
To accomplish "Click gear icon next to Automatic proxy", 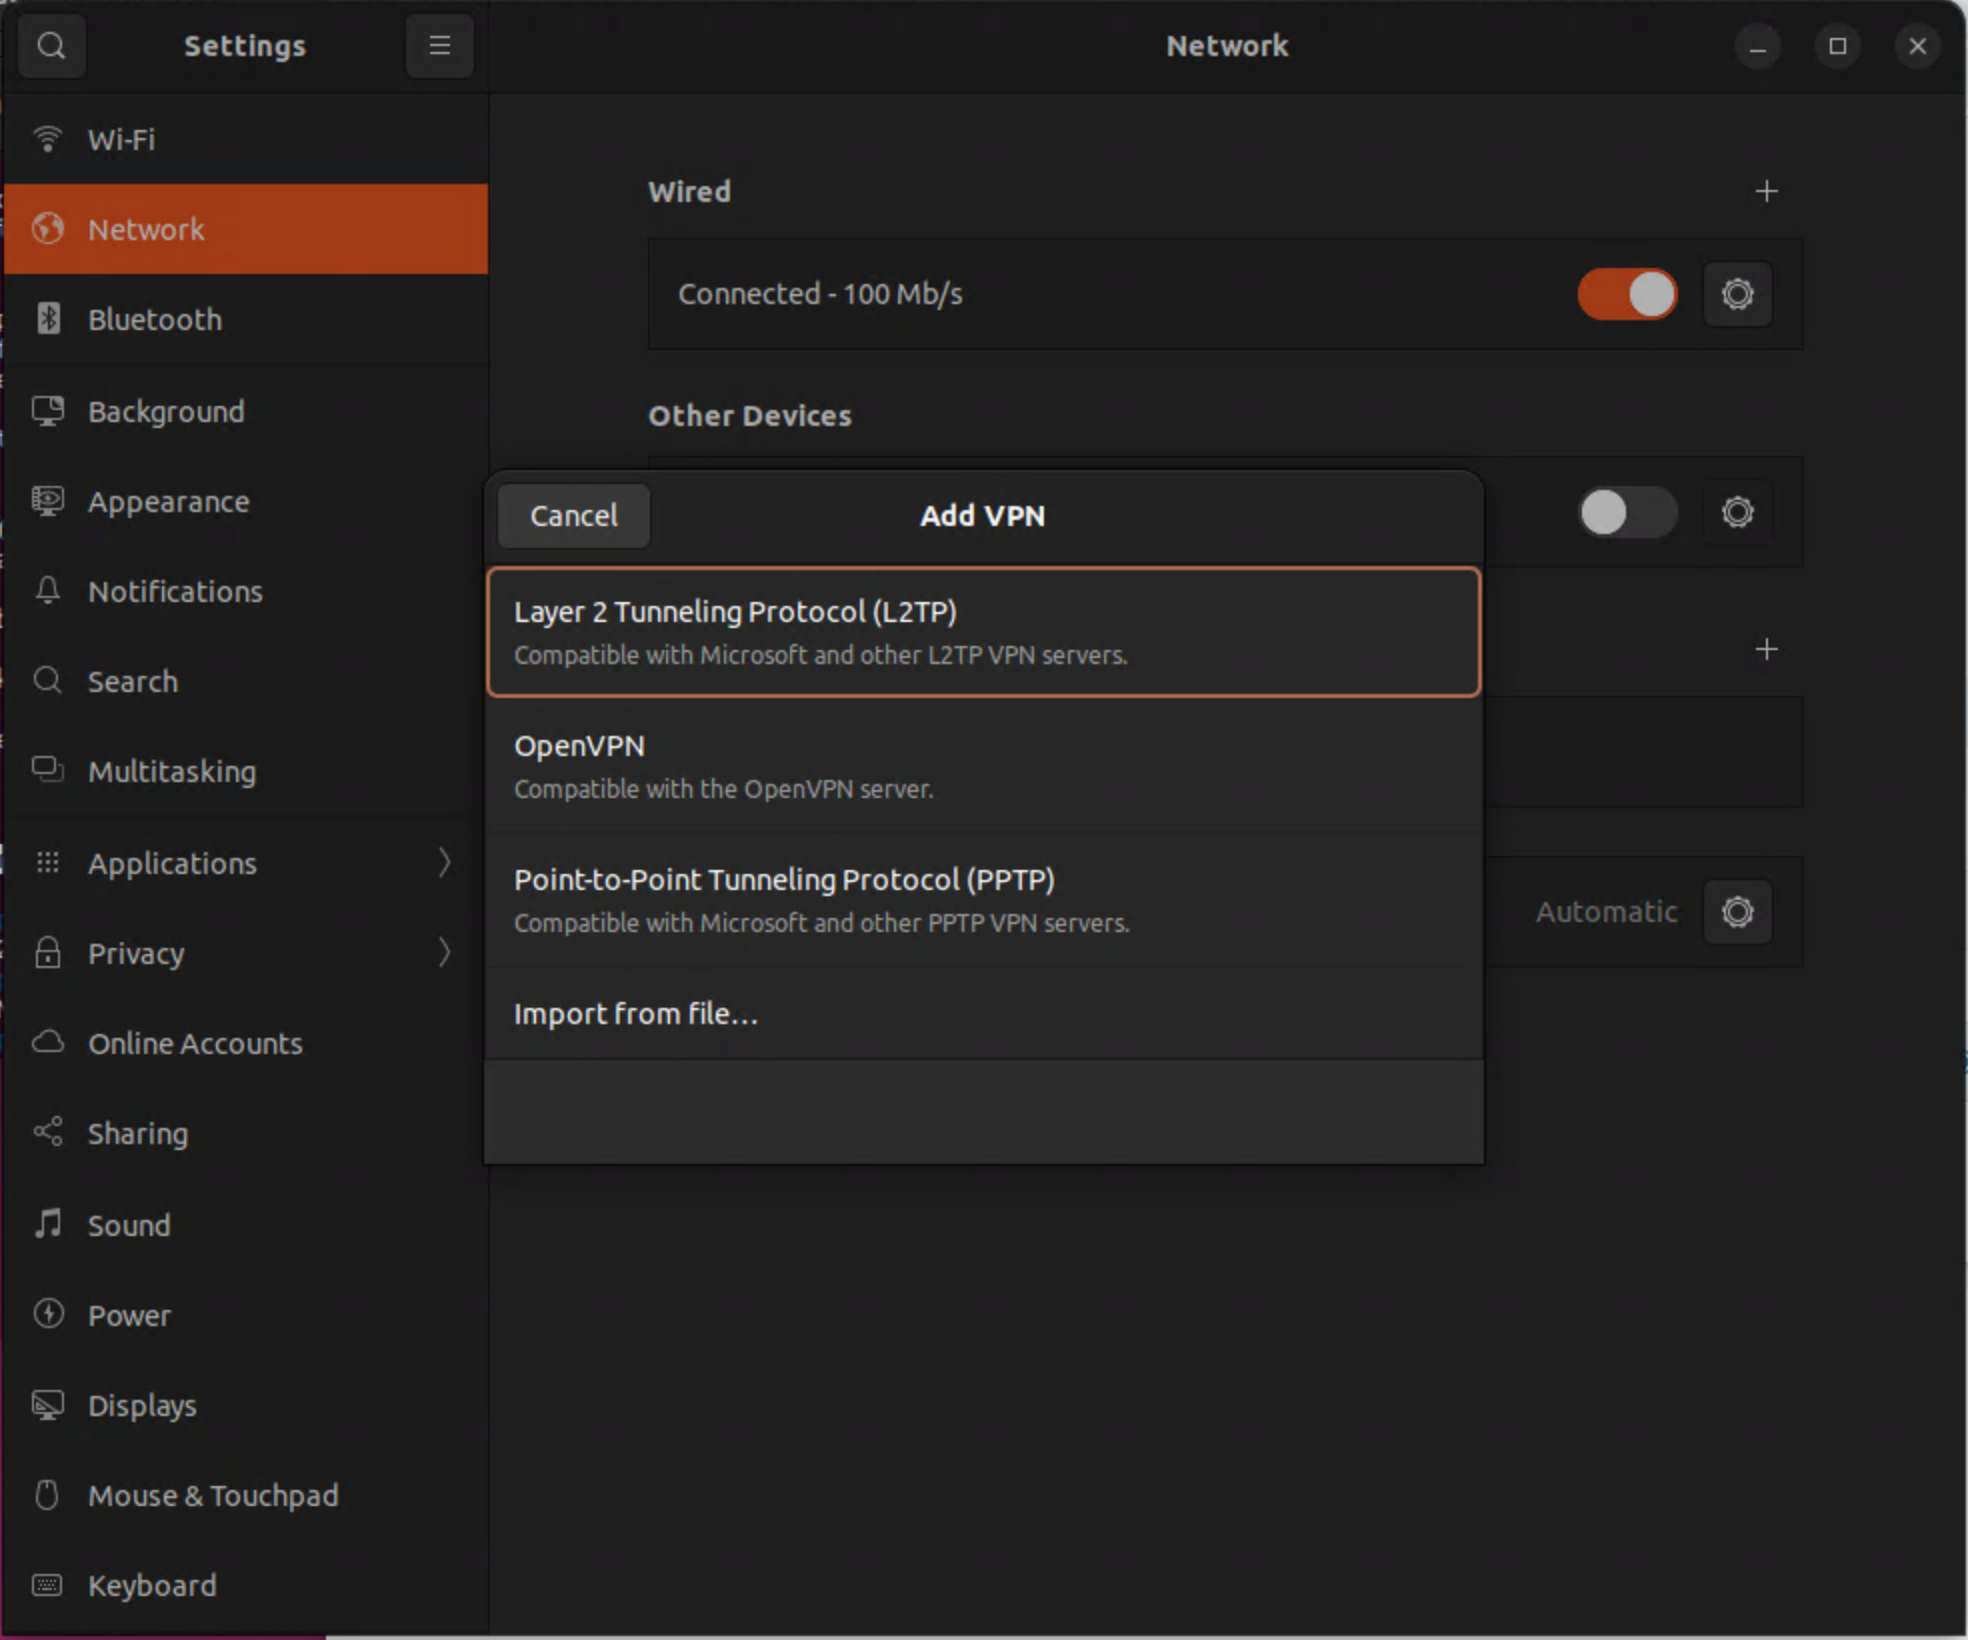I will (x=1737, y=912).
